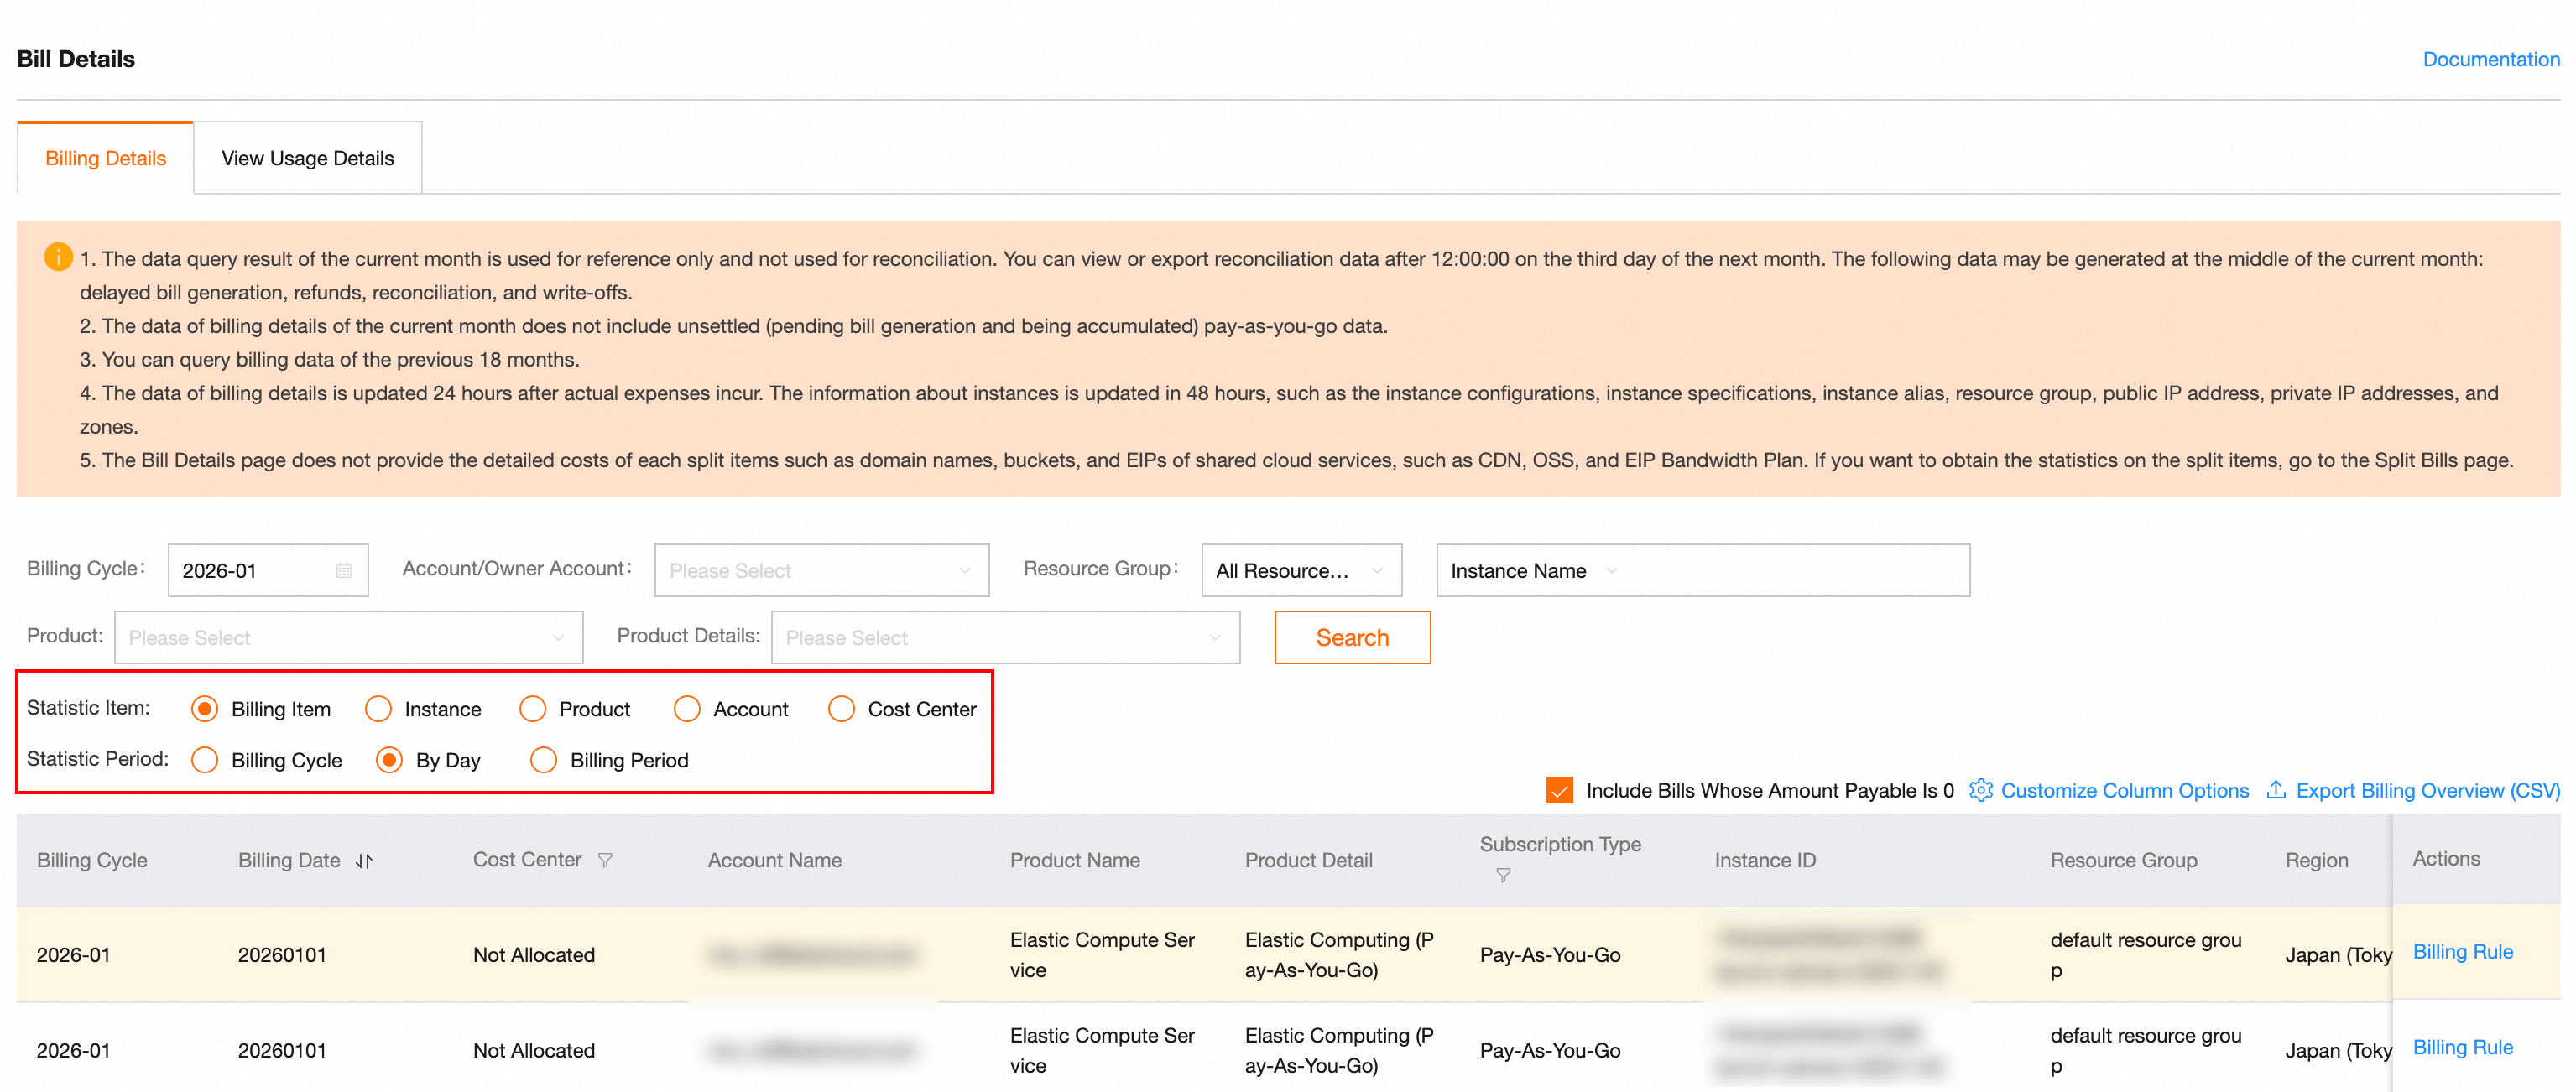
Task: Open the Documentation link
Action: (x=2490, y=59)
